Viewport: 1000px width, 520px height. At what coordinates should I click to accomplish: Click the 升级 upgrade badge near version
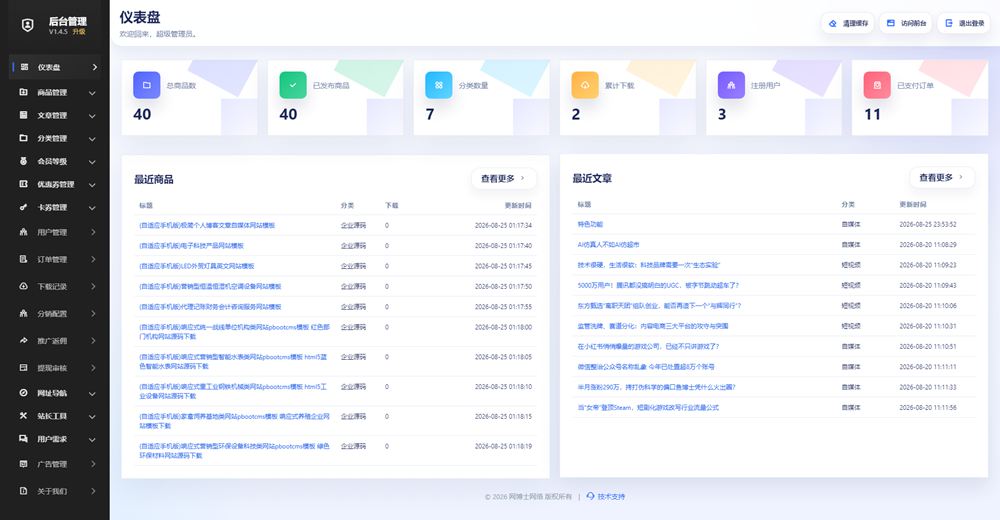point(78,31)
